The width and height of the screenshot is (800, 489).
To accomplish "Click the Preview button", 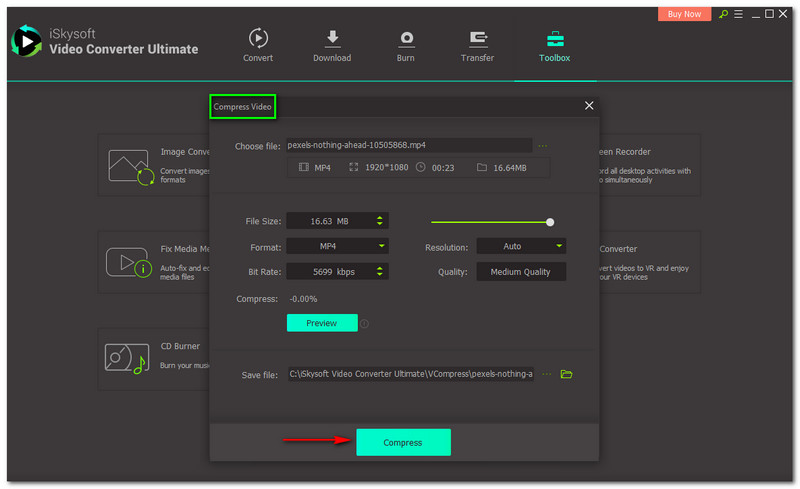I will point(321,323).
